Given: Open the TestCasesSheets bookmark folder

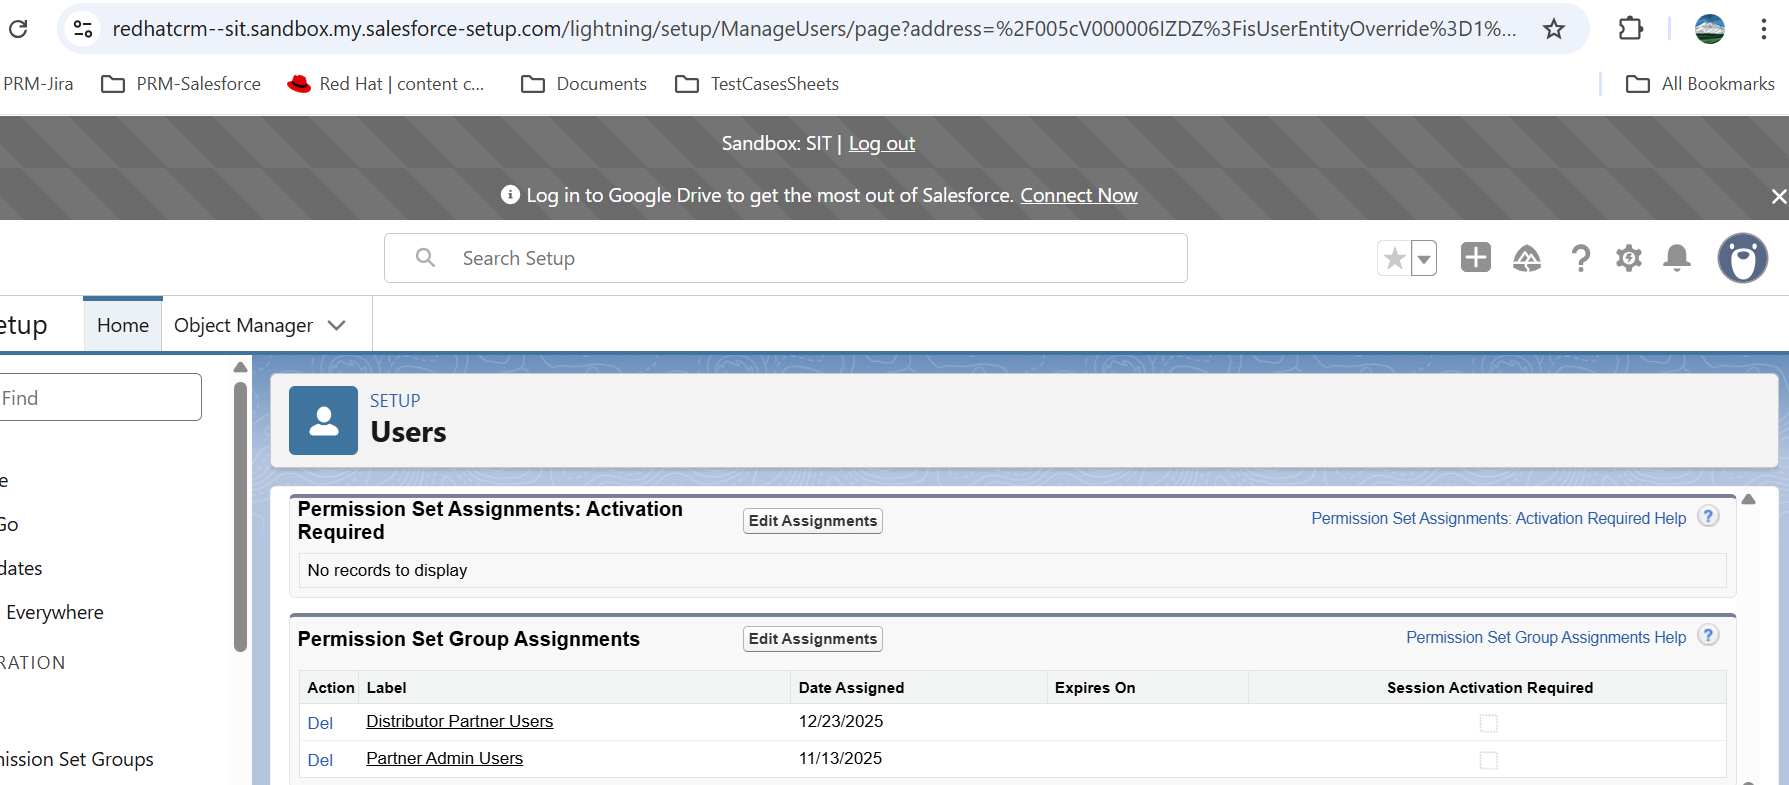Looking at the screenshot, I should (x=757, y=84).
